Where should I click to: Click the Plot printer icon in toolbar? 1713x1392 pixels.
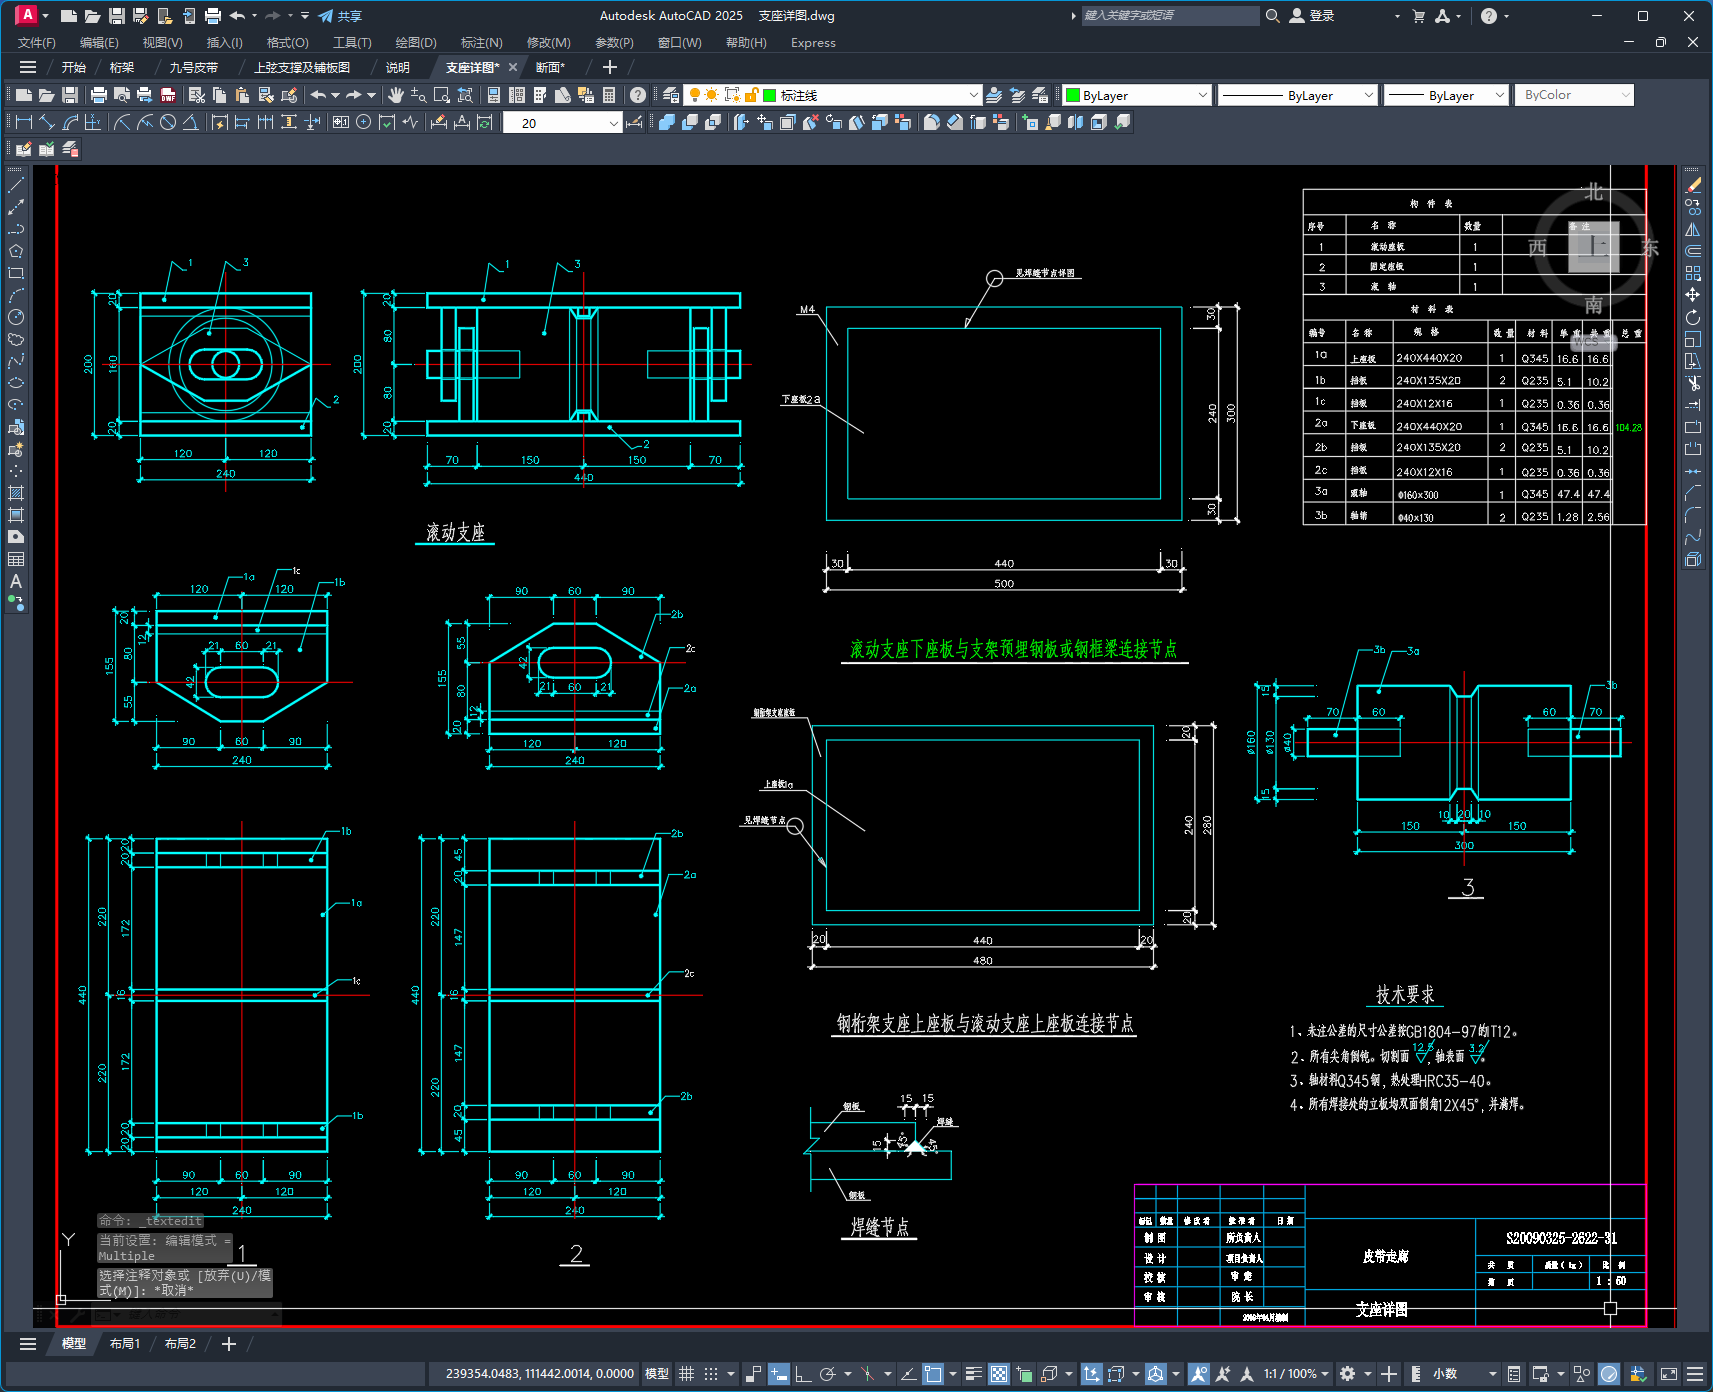point(98,95)
